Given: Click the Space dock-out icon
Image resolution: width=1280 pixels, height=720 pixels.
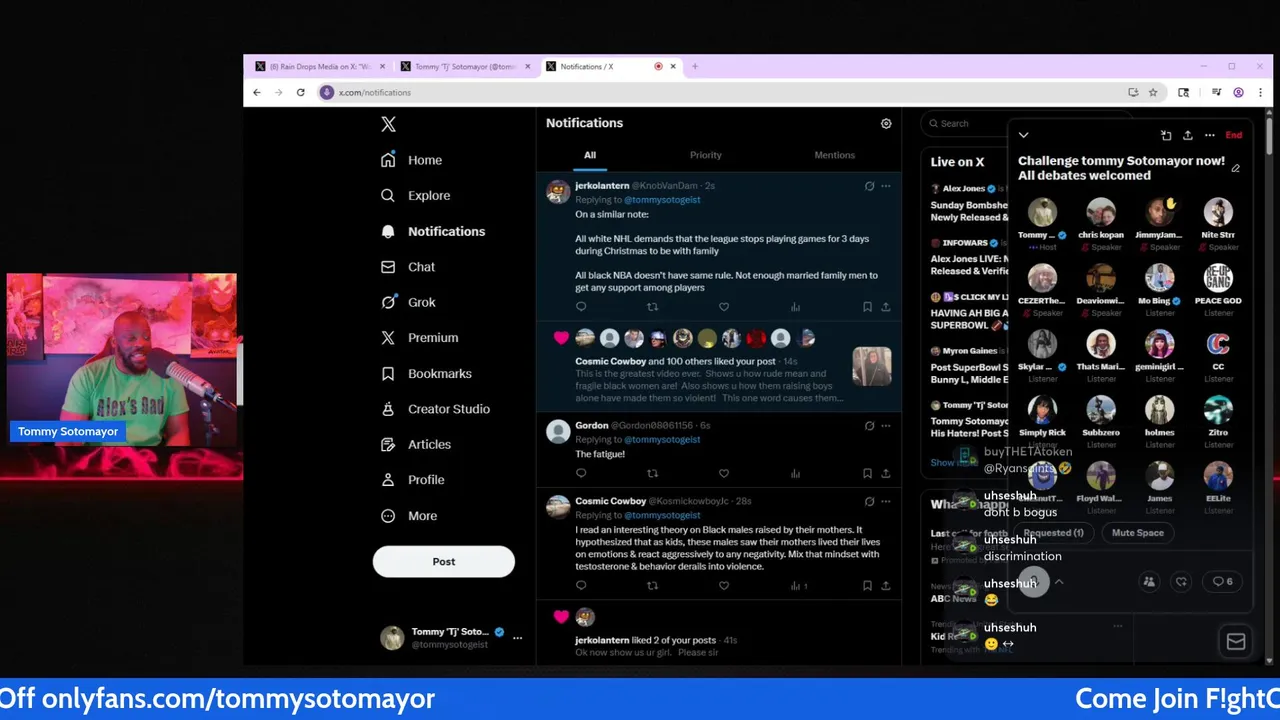Looking at the screenshot, I should pos(1166,135).
